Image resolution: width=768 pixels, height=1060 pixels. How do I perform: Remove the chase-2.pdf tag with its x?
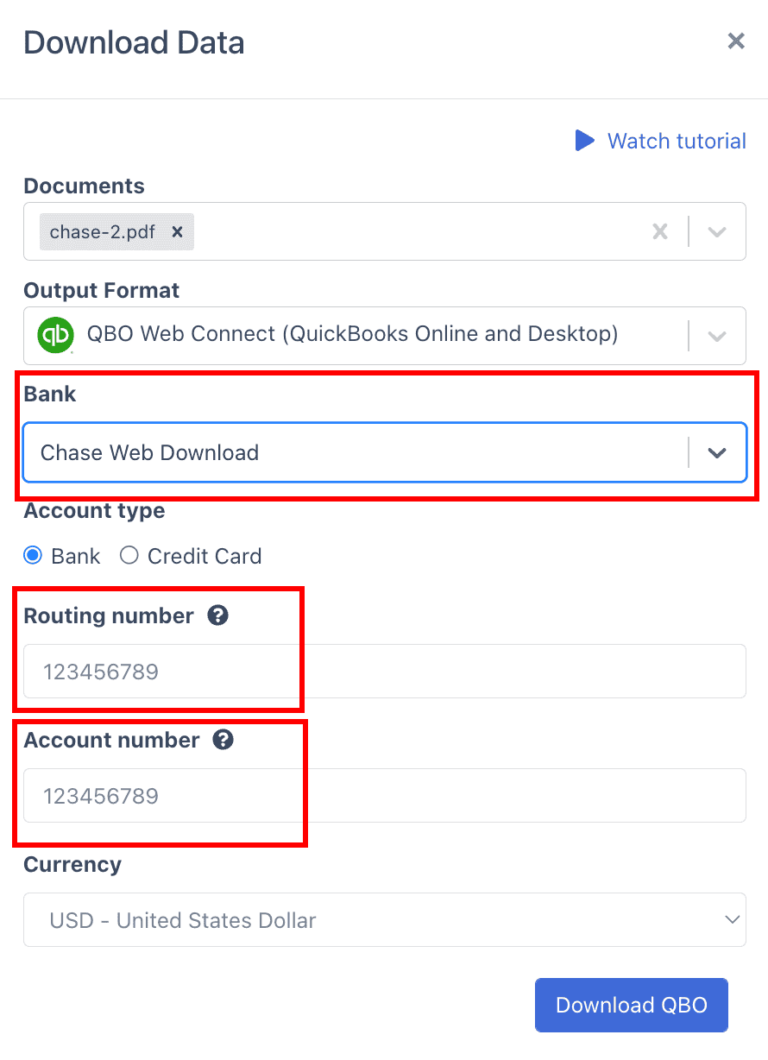coord(177,232)
